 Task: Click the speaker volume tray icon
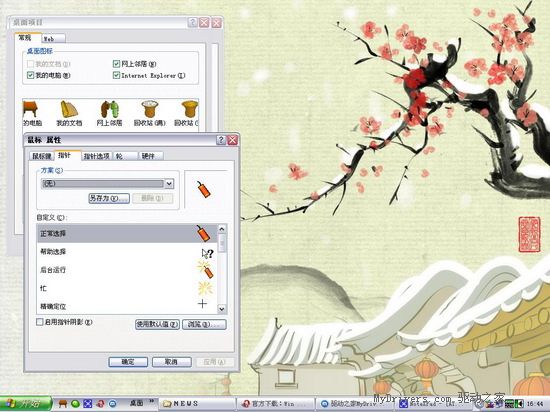click(519, 404)
